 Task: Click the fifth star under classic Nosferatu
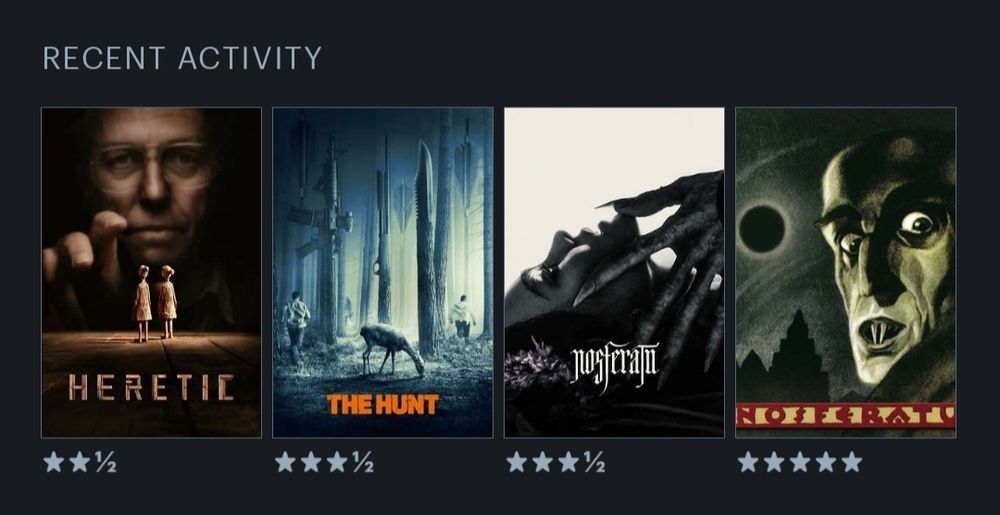(852, 462)
